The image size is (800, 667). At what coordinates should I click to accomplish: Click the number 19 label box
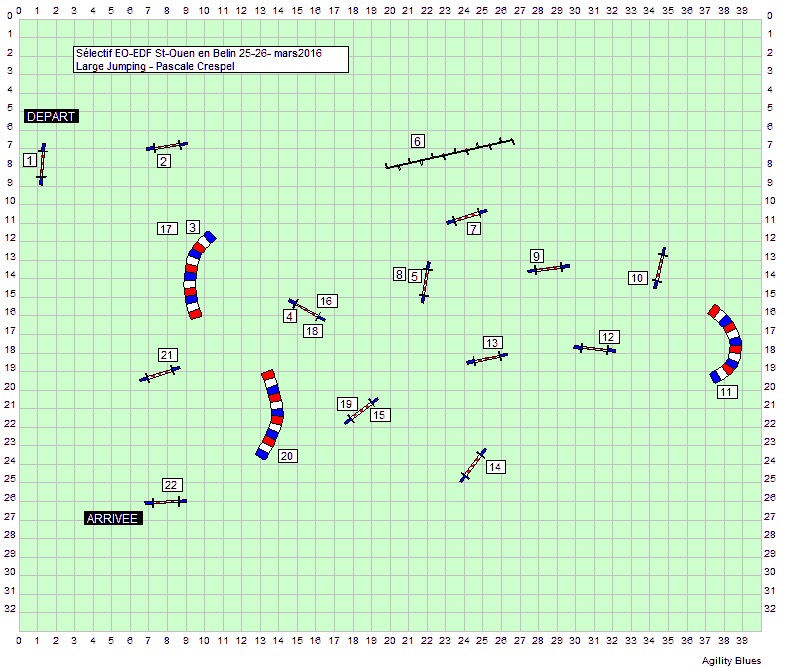click(346, 404)
